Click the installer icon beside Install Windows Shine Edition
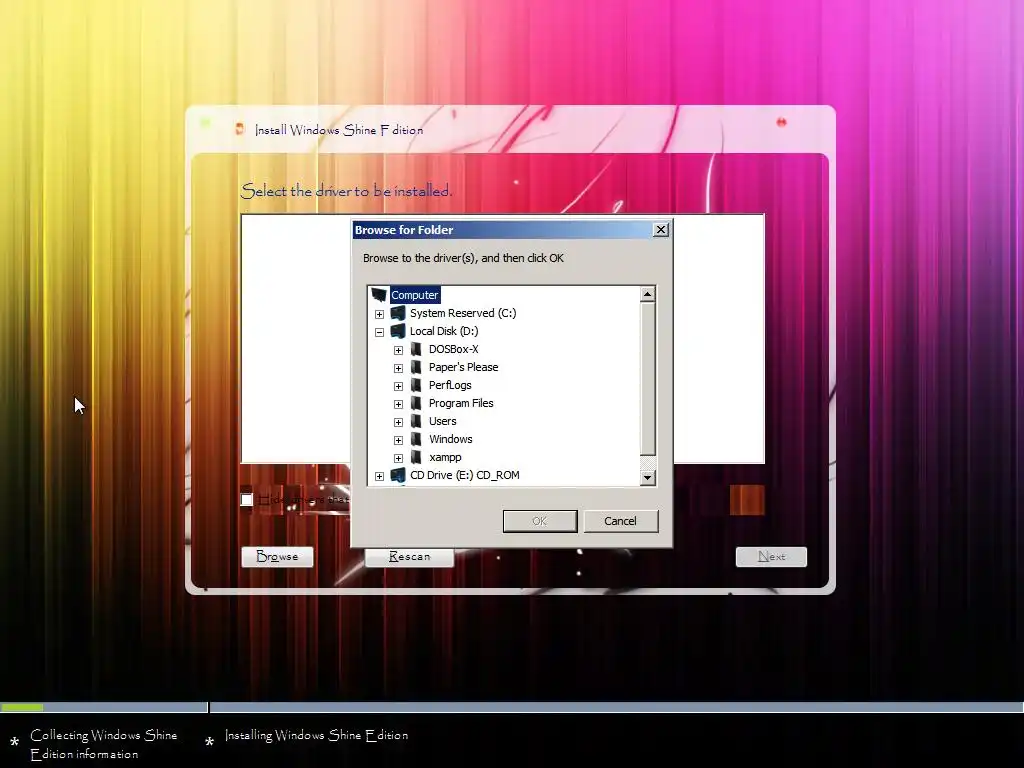Screen dimensions: 1024x768 pyautogui.click(x=240, y=129)
